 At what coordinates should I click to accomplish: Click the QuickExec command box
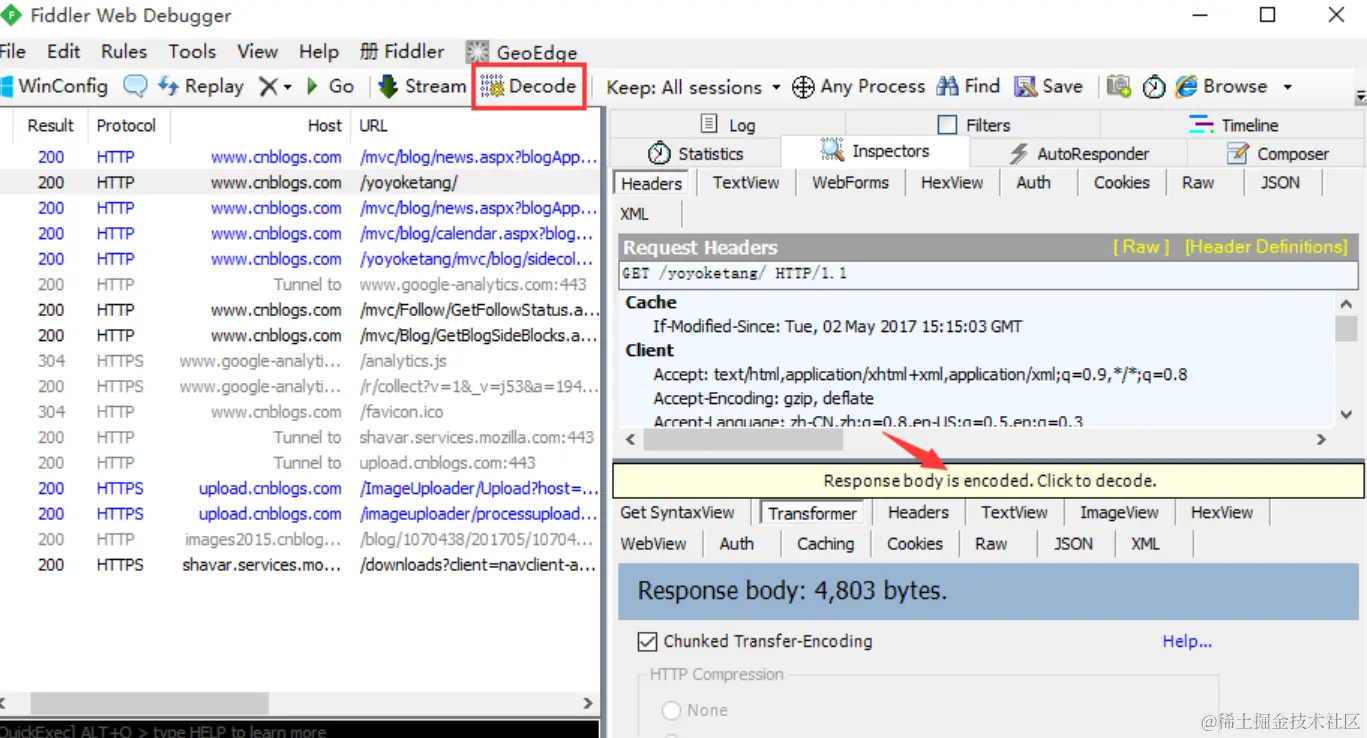click(x=299, y=731)
